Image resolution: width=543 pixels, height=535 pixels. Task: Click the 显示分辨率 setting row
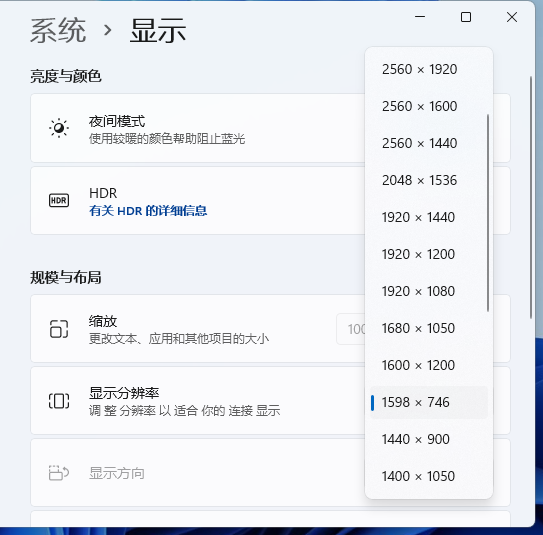[270, 401]
